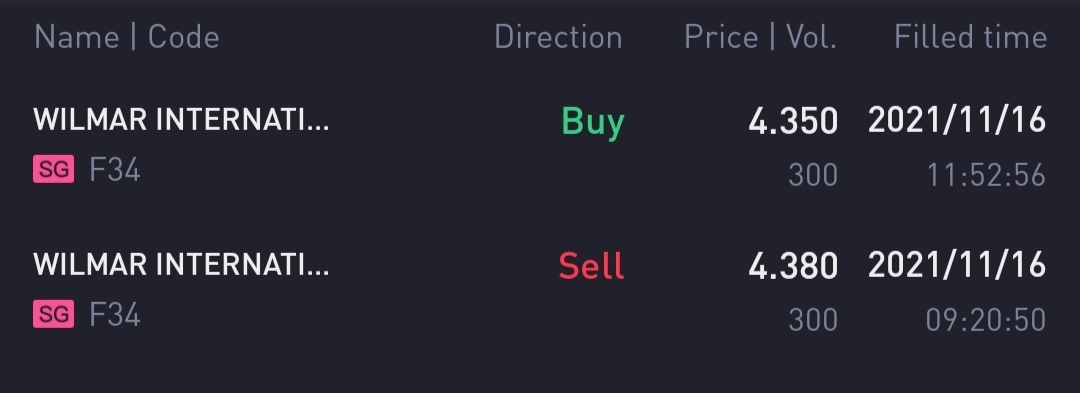Click the 09:20:50 filled time
Viewport: 1080px width, 393px height.
click(986, 320)
